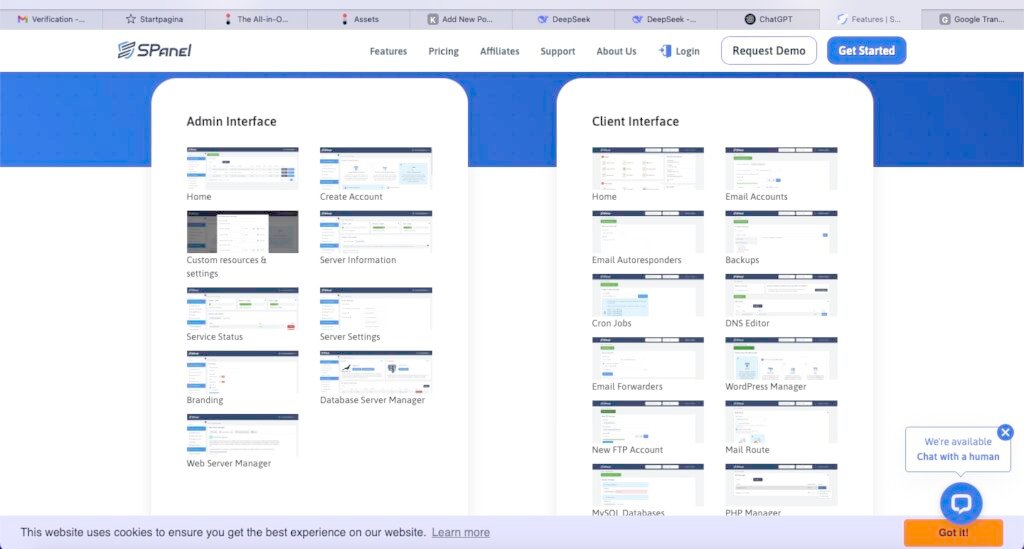
Task: Open the Features menu item
Action: (388, 51)
